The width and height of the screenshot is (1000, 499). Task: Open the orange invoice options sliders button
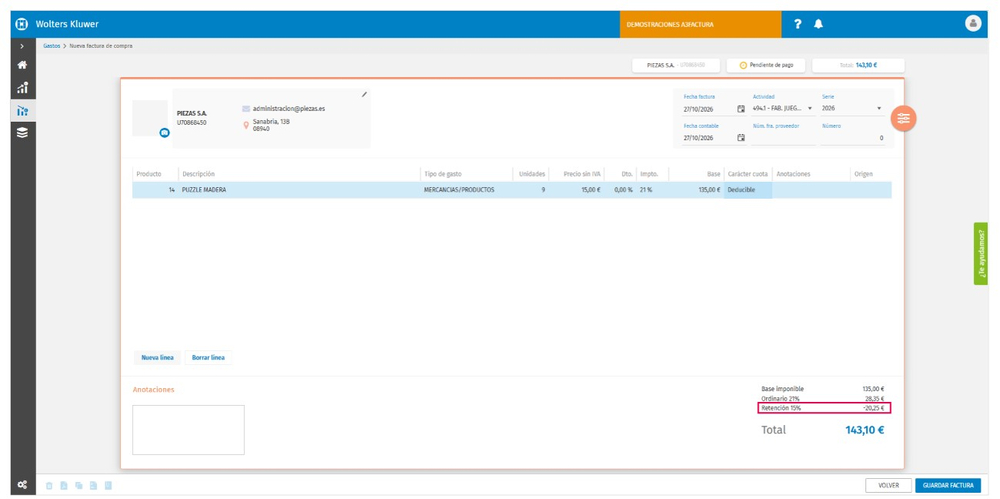coord(903,118)
